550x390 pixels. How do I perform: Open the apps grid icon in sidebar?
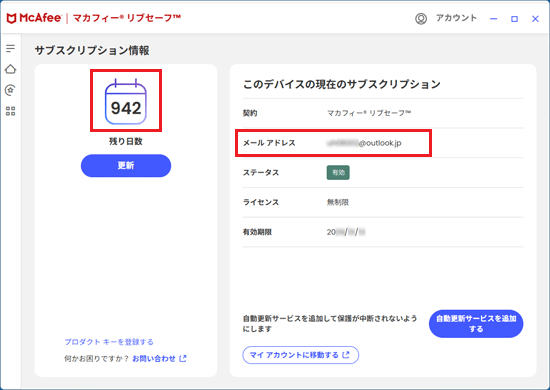pos(11,111)
